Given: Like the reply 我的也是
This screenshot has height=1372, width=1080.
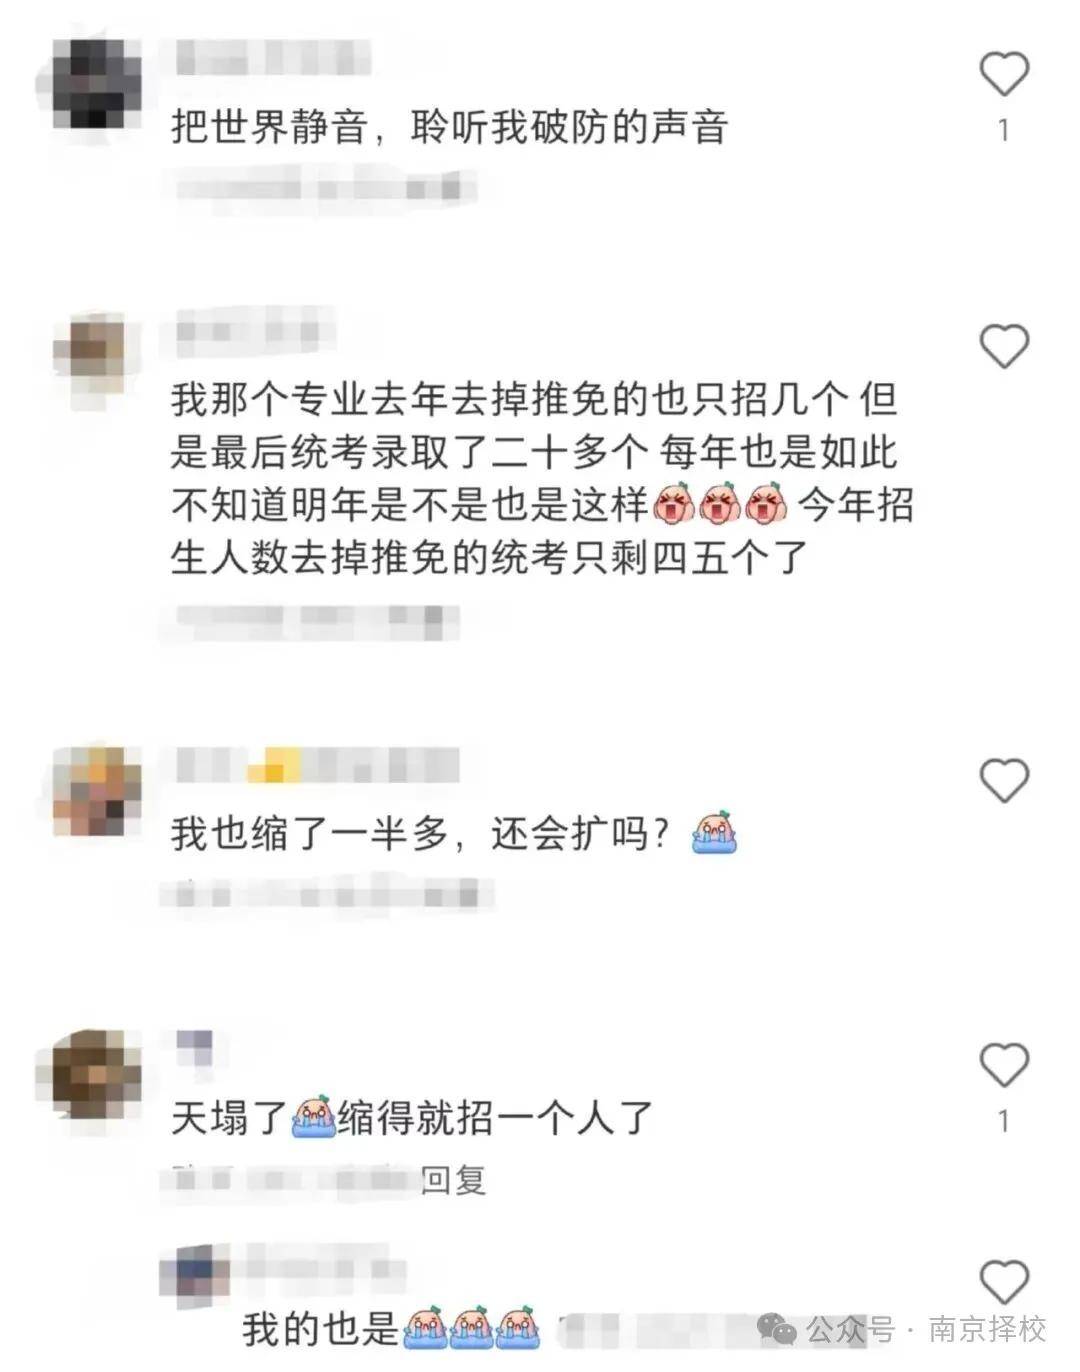Looking at the screenshot, I should [1003, 1282].
